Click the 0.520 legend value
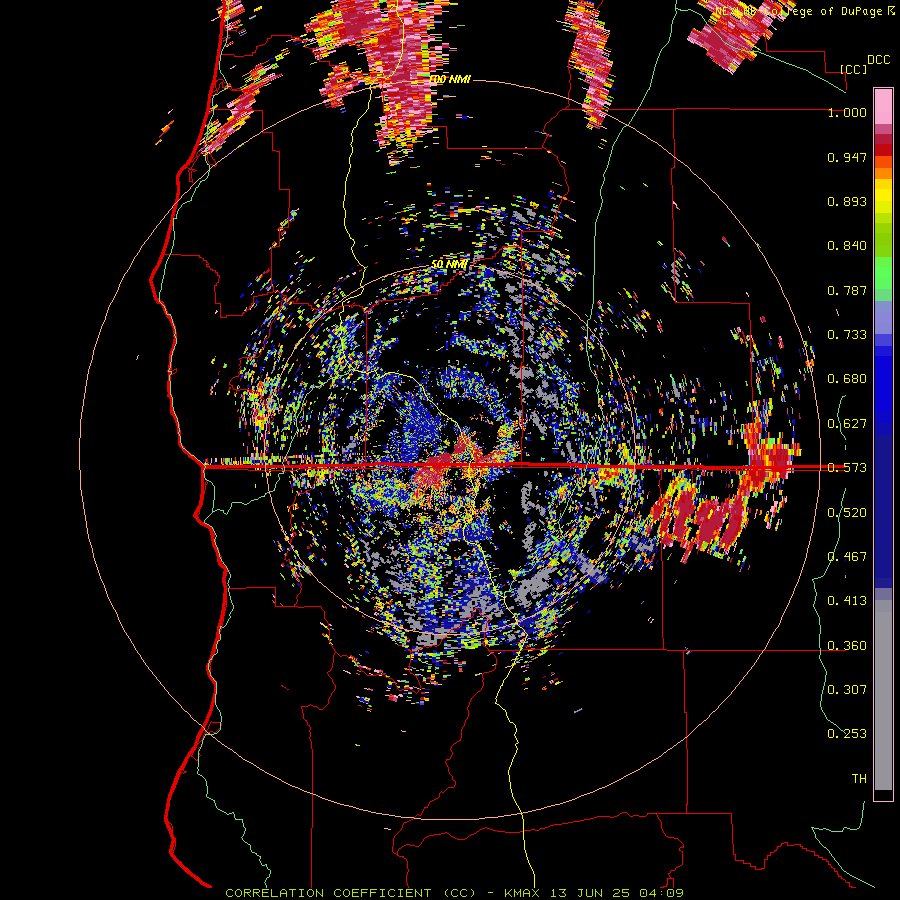Image resolution: width=900 pixels, height=900 pixels. 847,513
